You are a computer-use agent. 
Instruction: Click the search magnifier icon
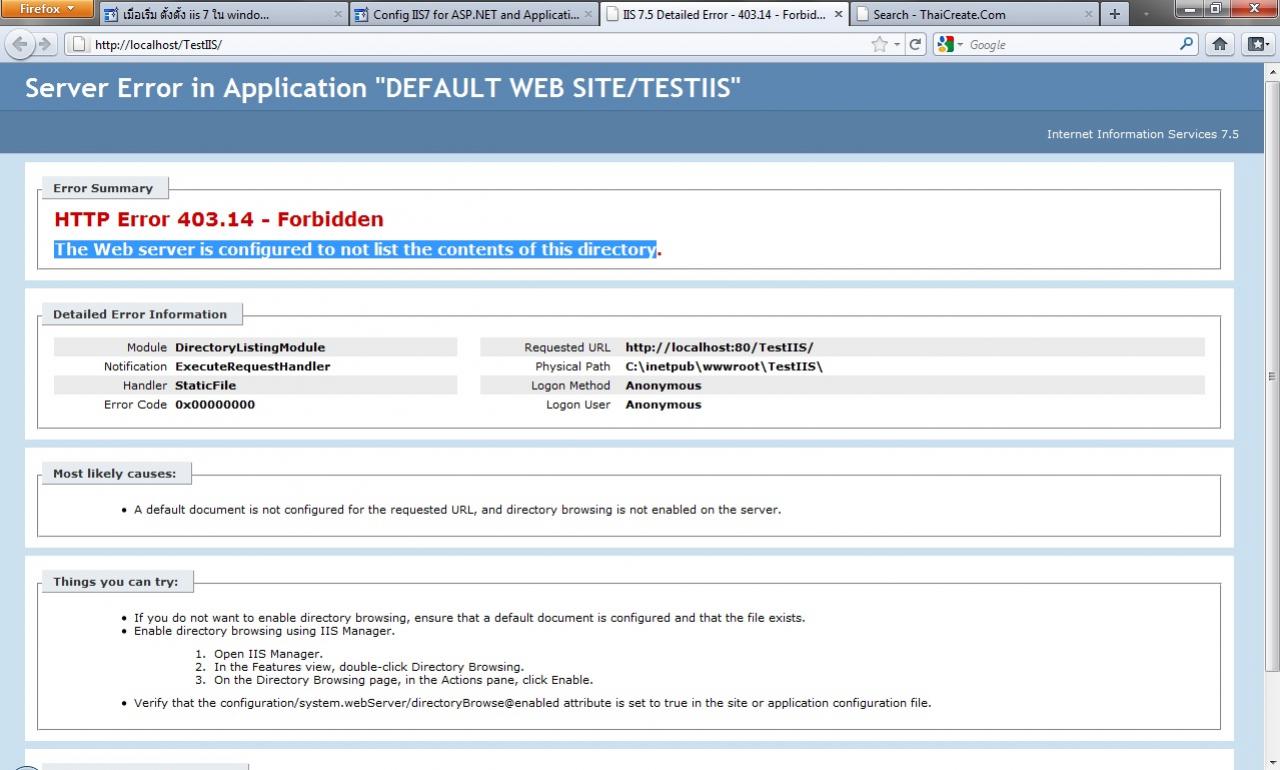click(1186, 44)
